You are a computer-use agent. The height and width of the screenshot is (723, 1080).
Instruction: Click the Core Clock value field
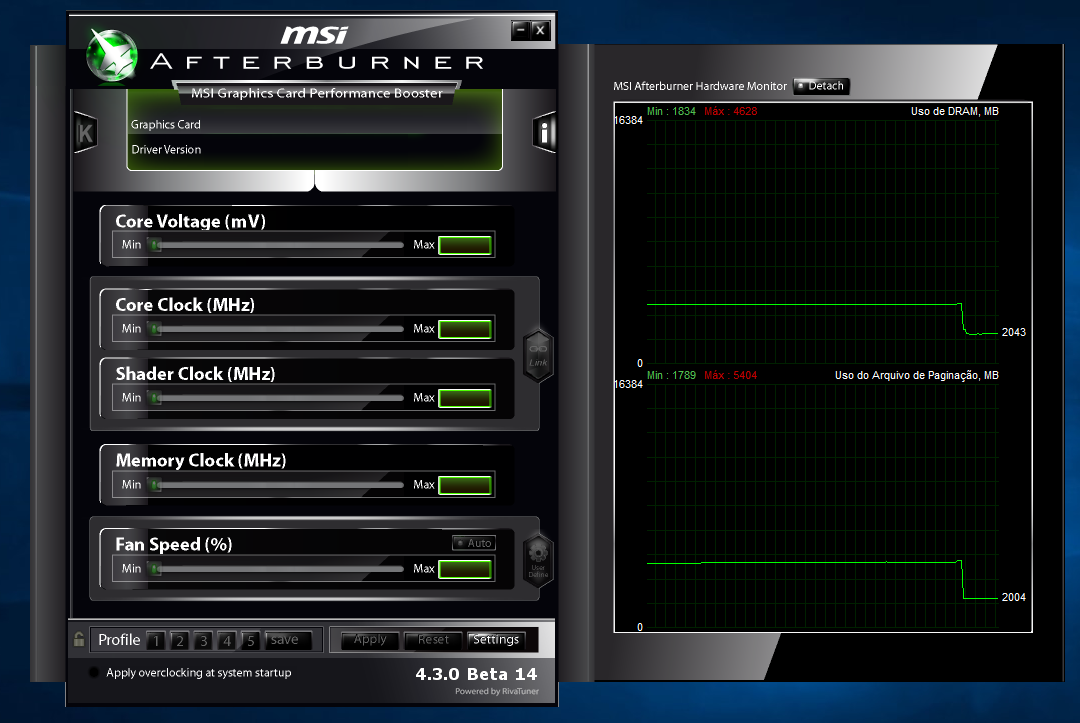(x=465, y=329)
